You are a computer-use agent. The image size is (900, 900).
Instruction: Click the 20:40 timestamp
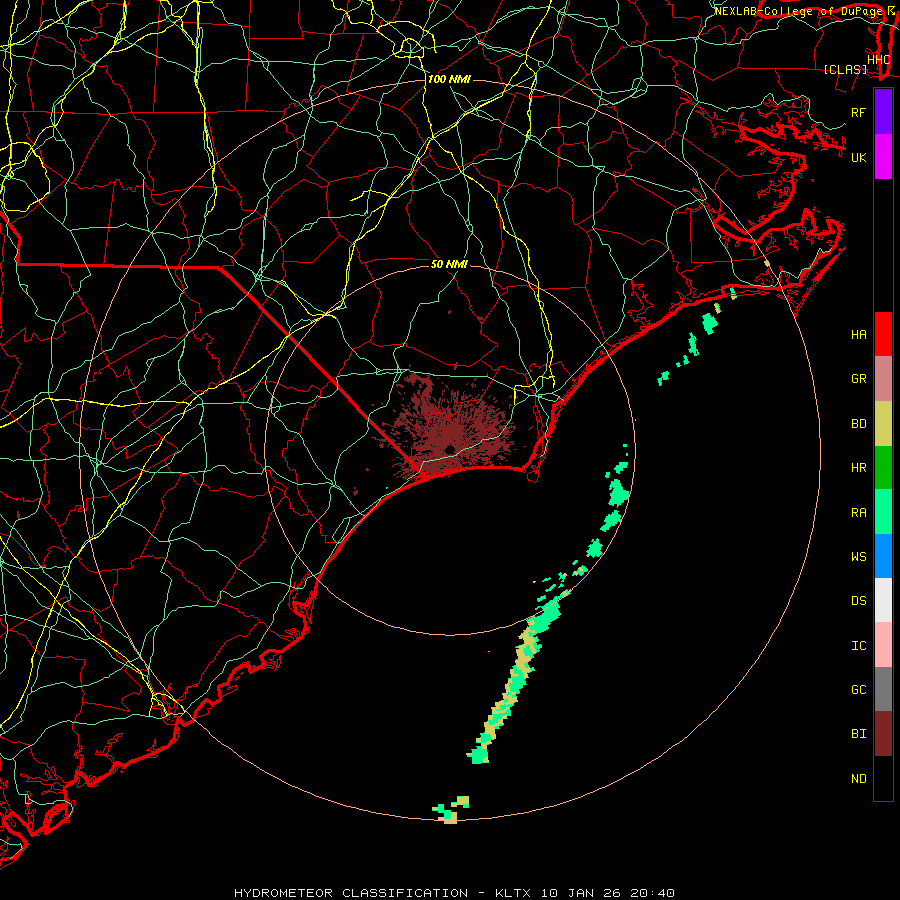(651, 893)
